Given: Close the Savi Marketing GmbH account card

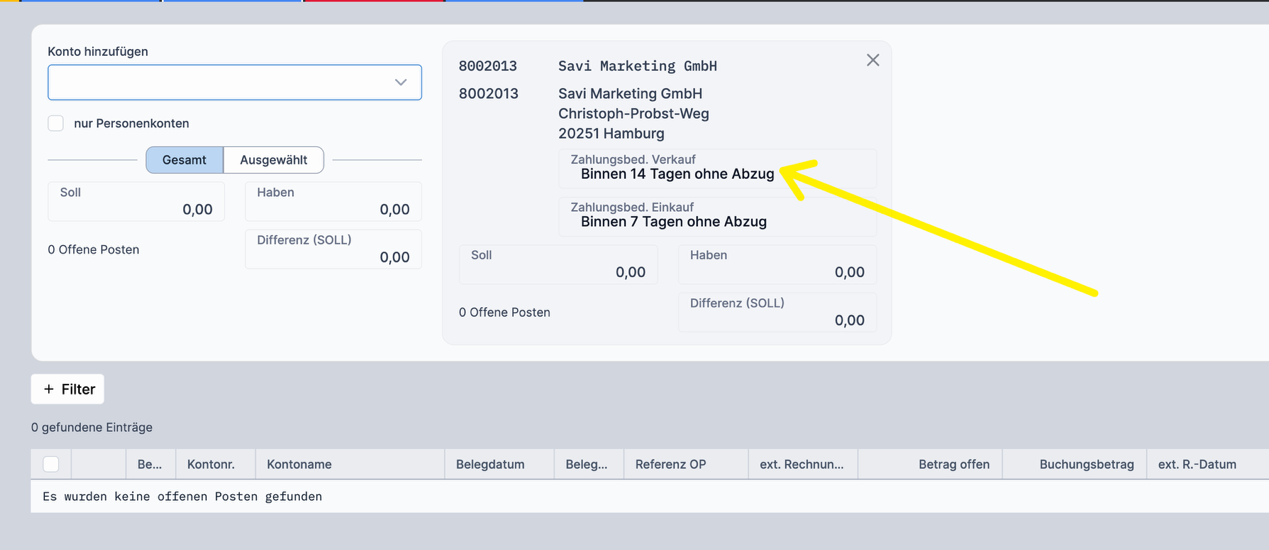Looking at the screenshot, I should click(872, 61).
